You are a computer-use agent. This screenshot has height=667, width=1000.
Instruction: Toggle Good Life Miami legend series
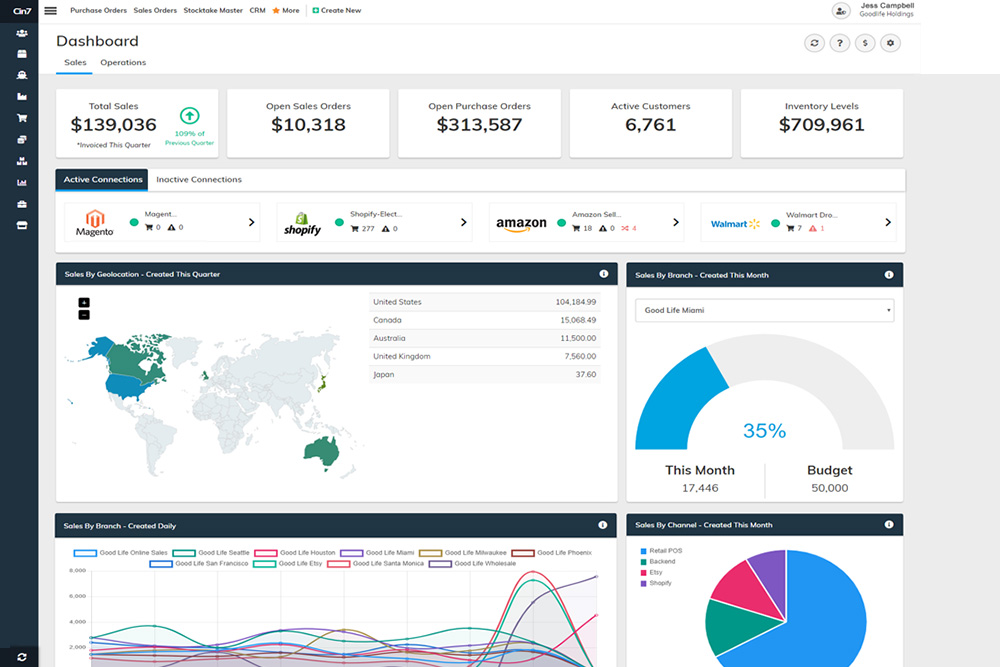pos(378,553)
